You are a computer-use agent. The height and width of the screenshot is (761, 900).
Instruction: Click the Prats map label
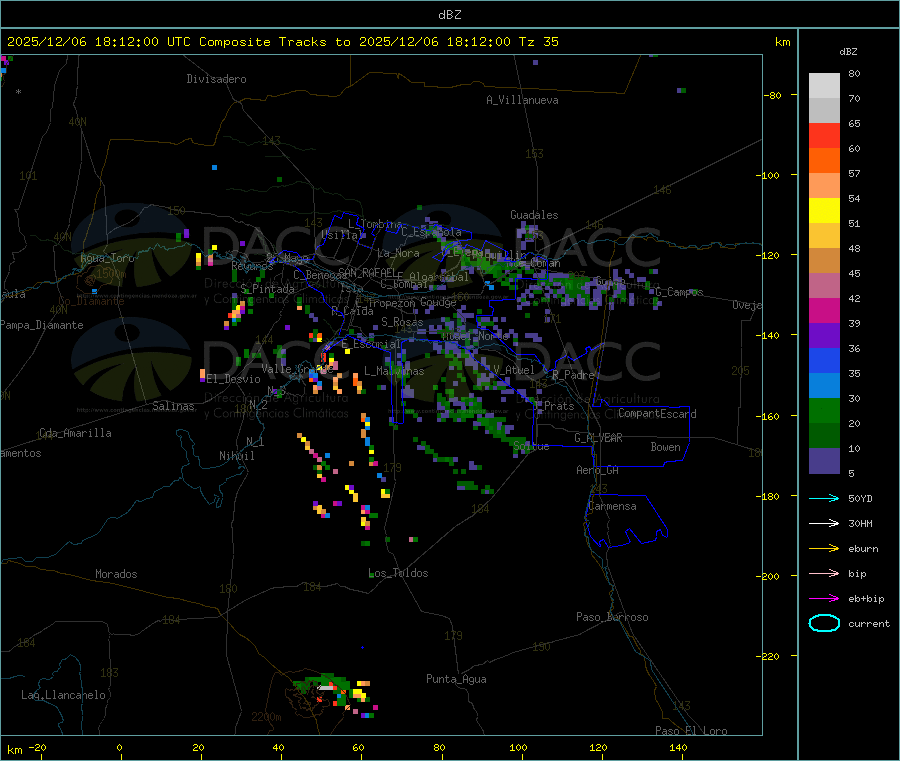pos(559,406)
